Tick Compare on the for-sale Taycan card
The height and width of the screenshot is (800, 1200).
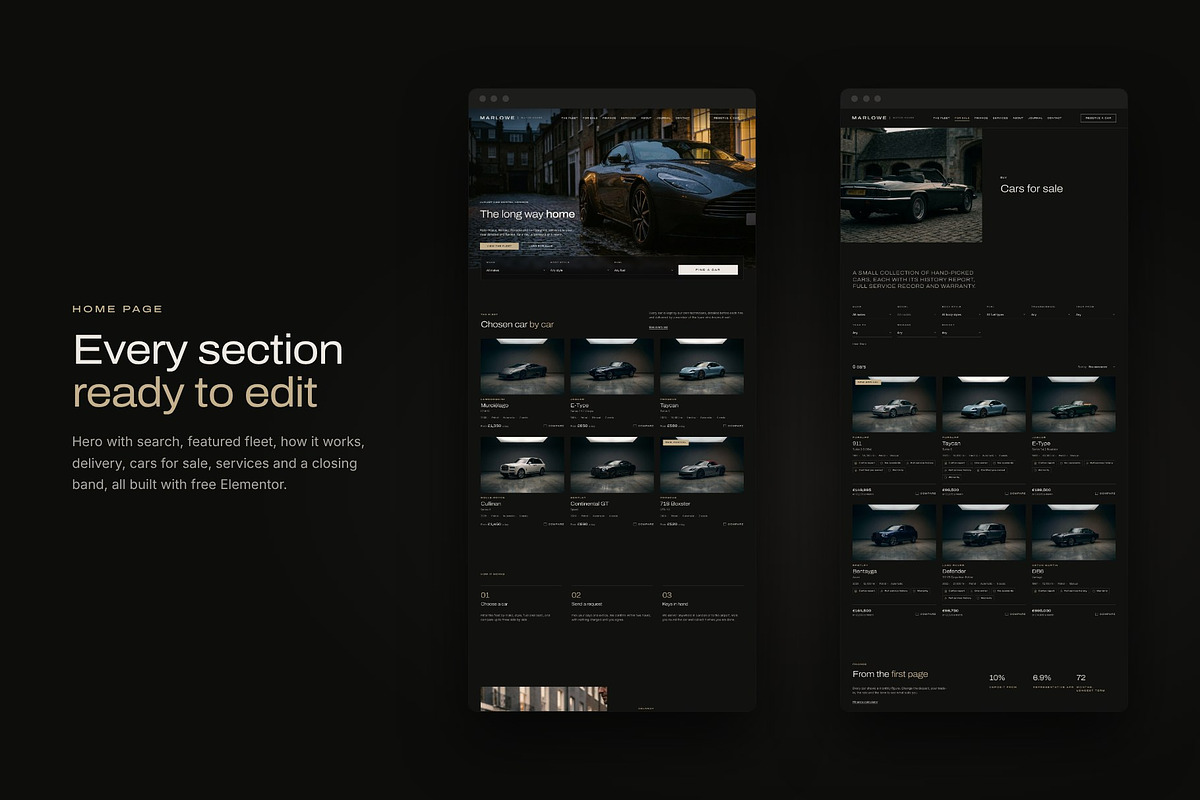[1015, 493]
